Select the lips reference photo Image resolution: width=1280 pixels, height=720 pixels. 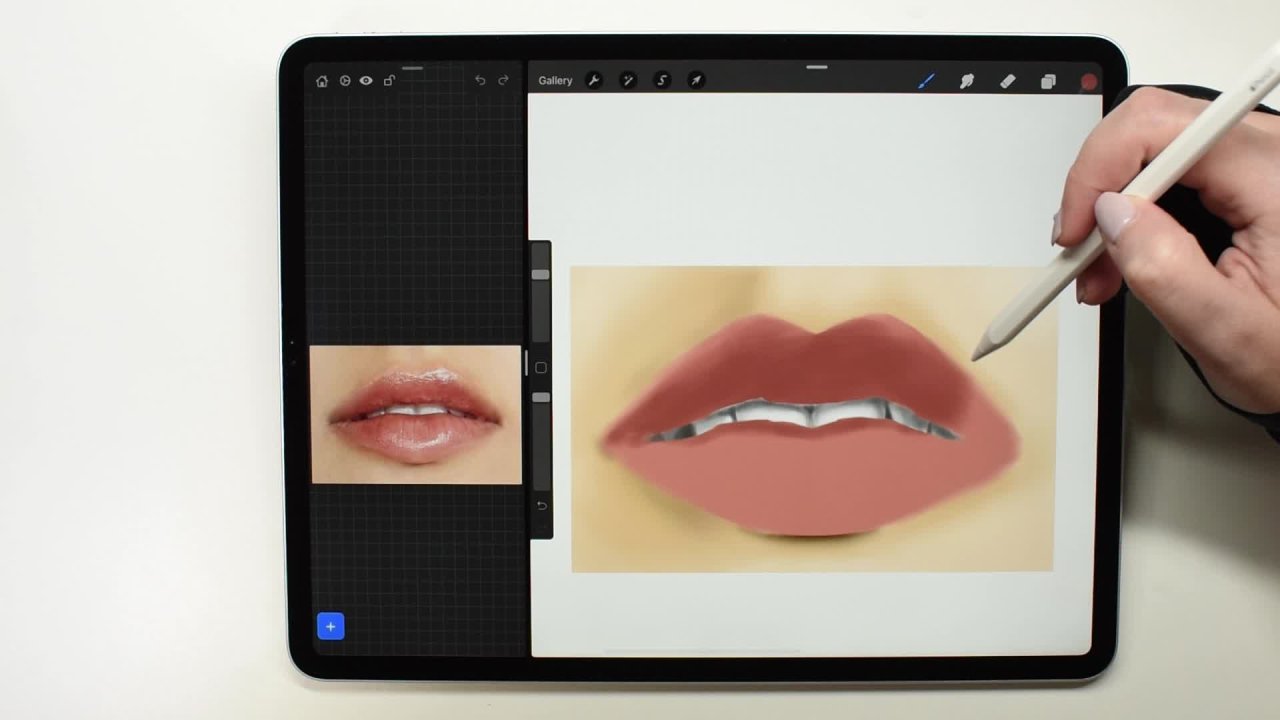(416, 415)
